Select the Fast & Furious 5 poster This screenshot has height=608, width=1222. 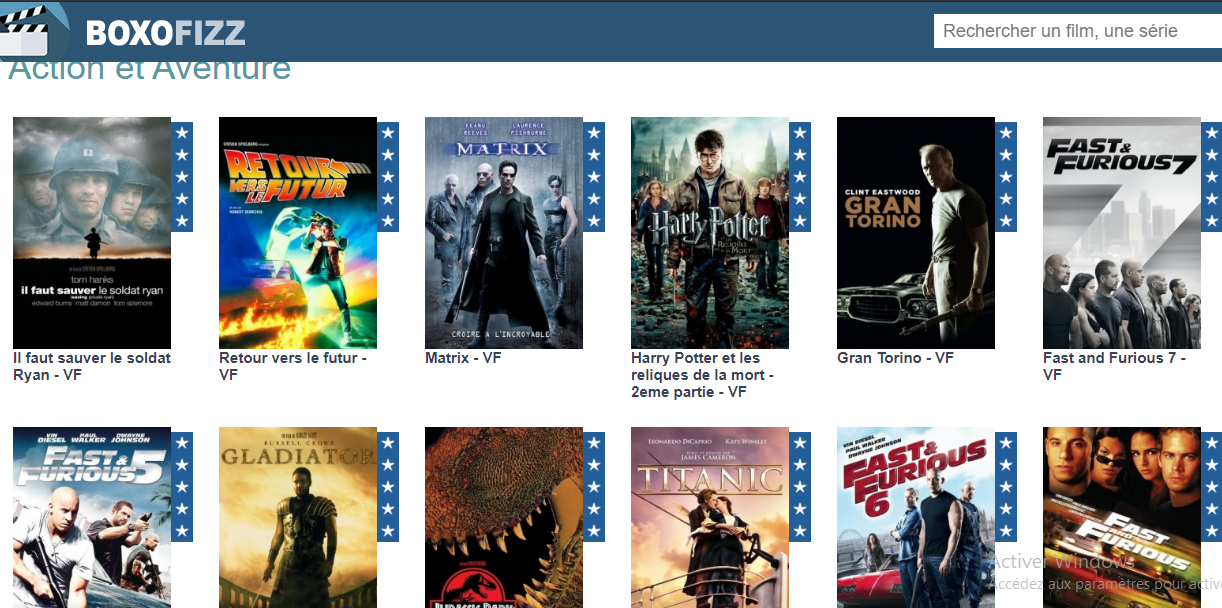click(x=92, y=518)
